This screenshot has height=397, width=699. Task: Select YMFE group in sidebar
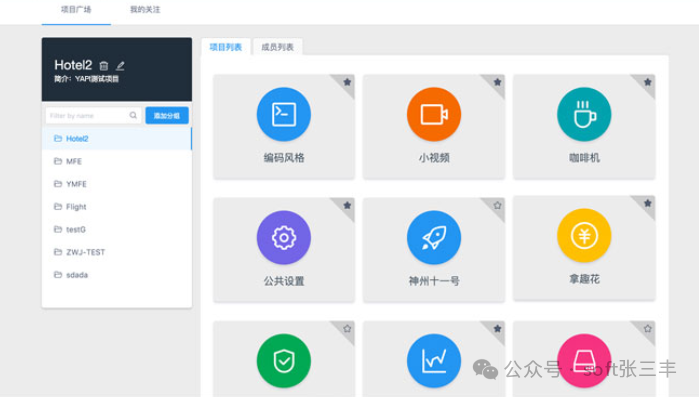(x=117, y=184)
